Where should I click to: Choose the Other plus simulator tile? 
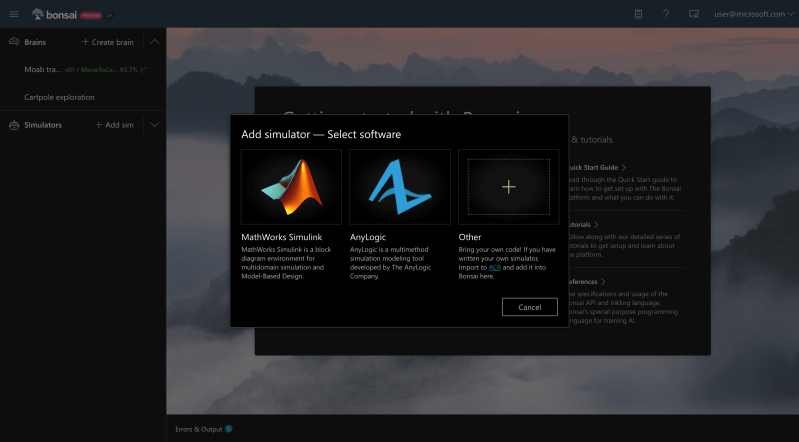click(x=509, y=187)
